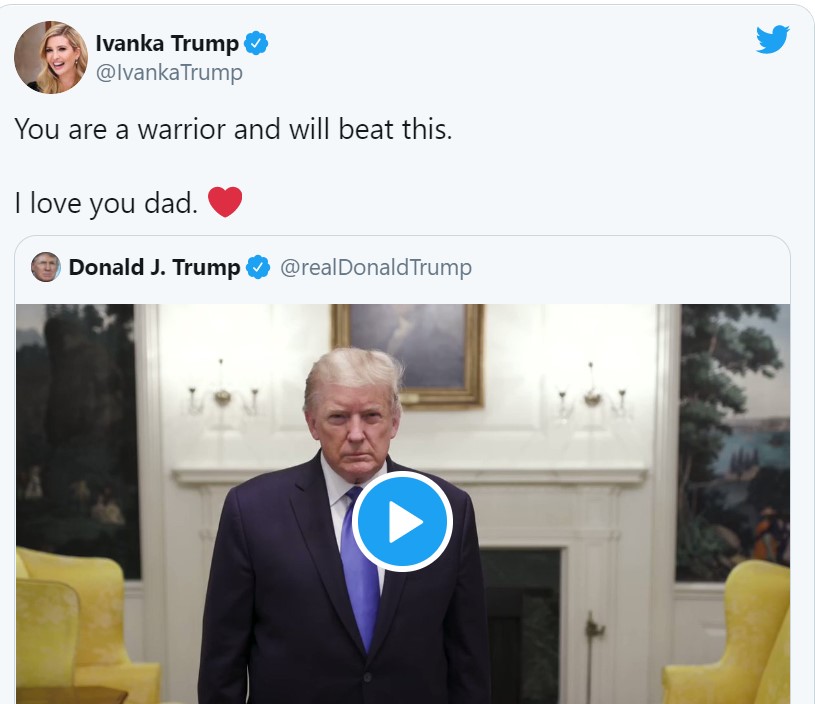Click the verified badge beside Donald J. Trump
Viewport: 815px width, 704px height.
click(258, 267)
